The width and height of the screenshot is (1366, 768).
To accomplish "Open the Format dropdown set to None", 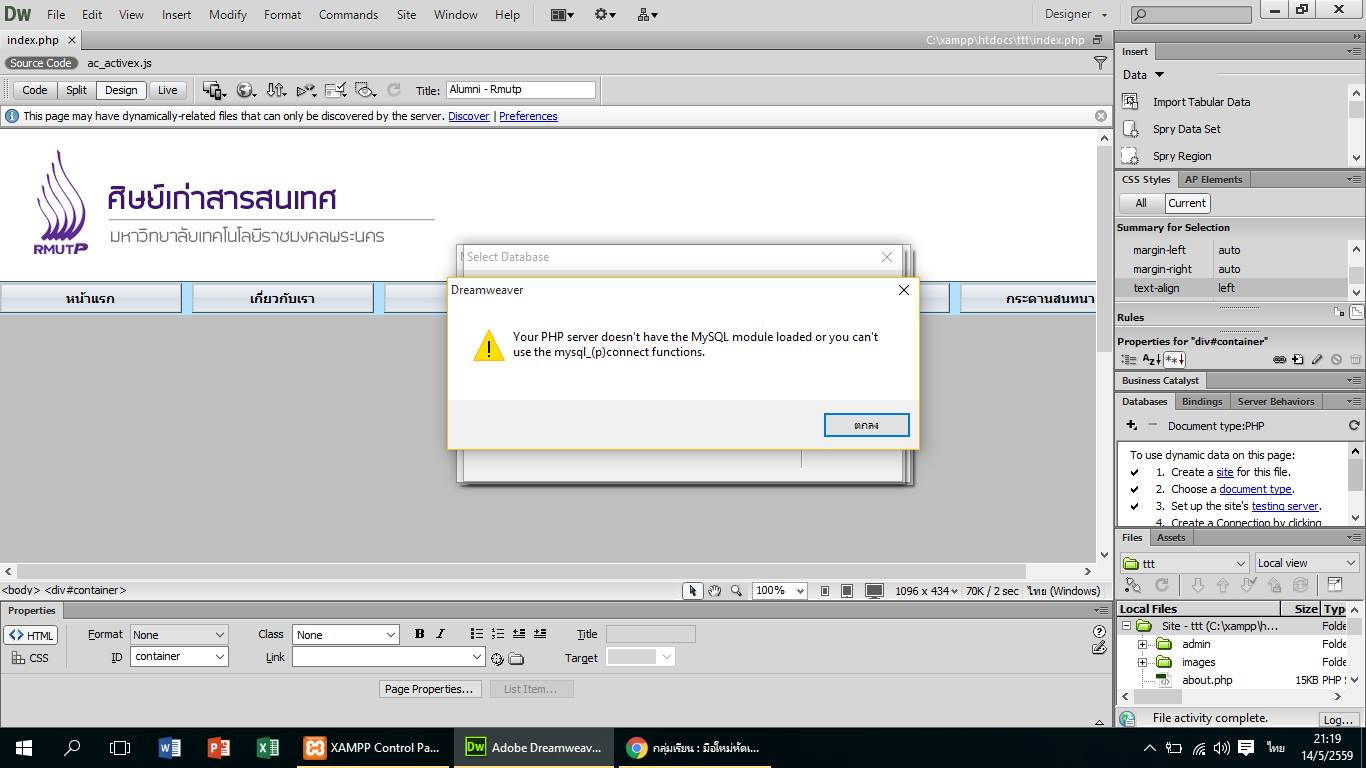I will coord(178,633).
